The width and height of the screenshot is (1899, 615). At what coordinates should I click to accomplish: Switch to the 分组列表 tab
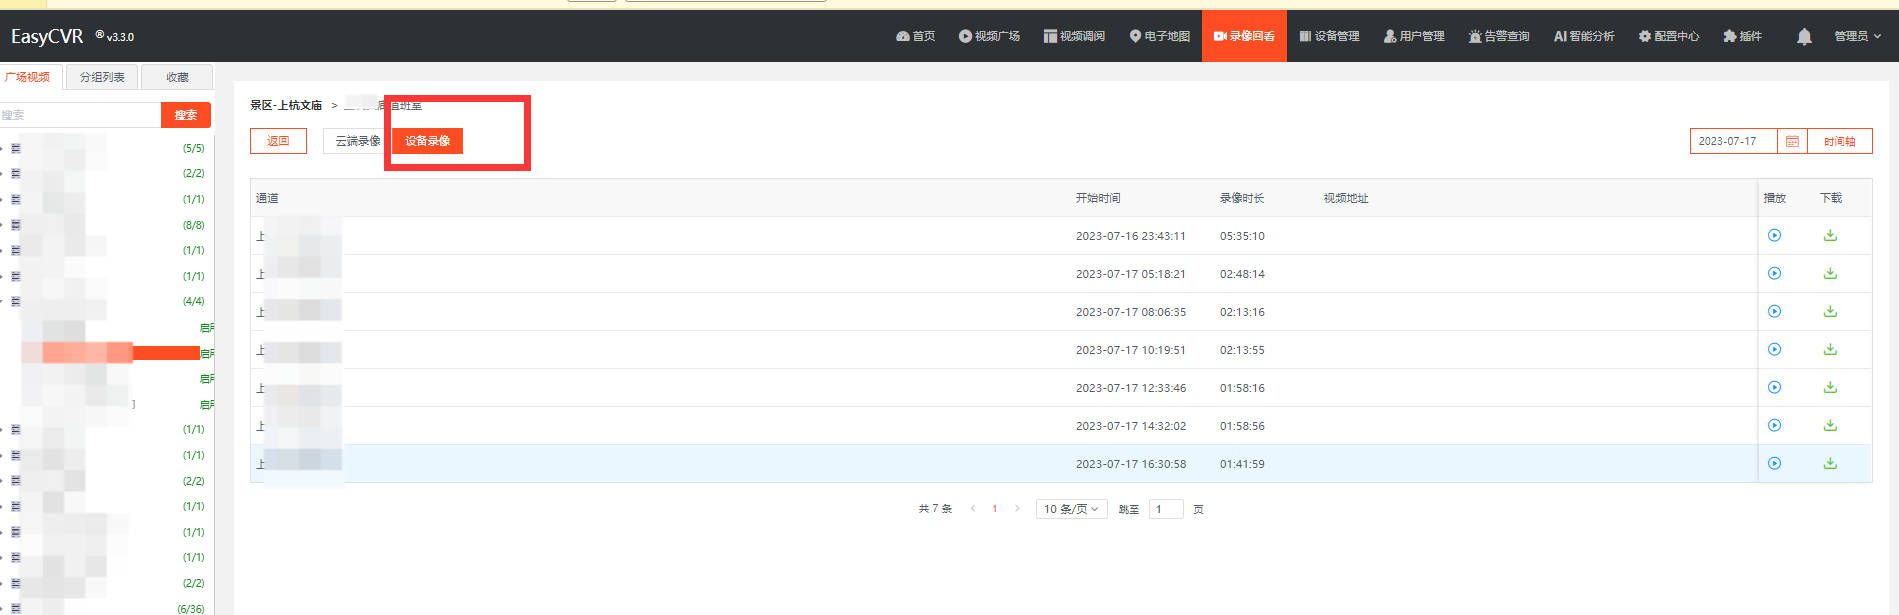[102, 77]
